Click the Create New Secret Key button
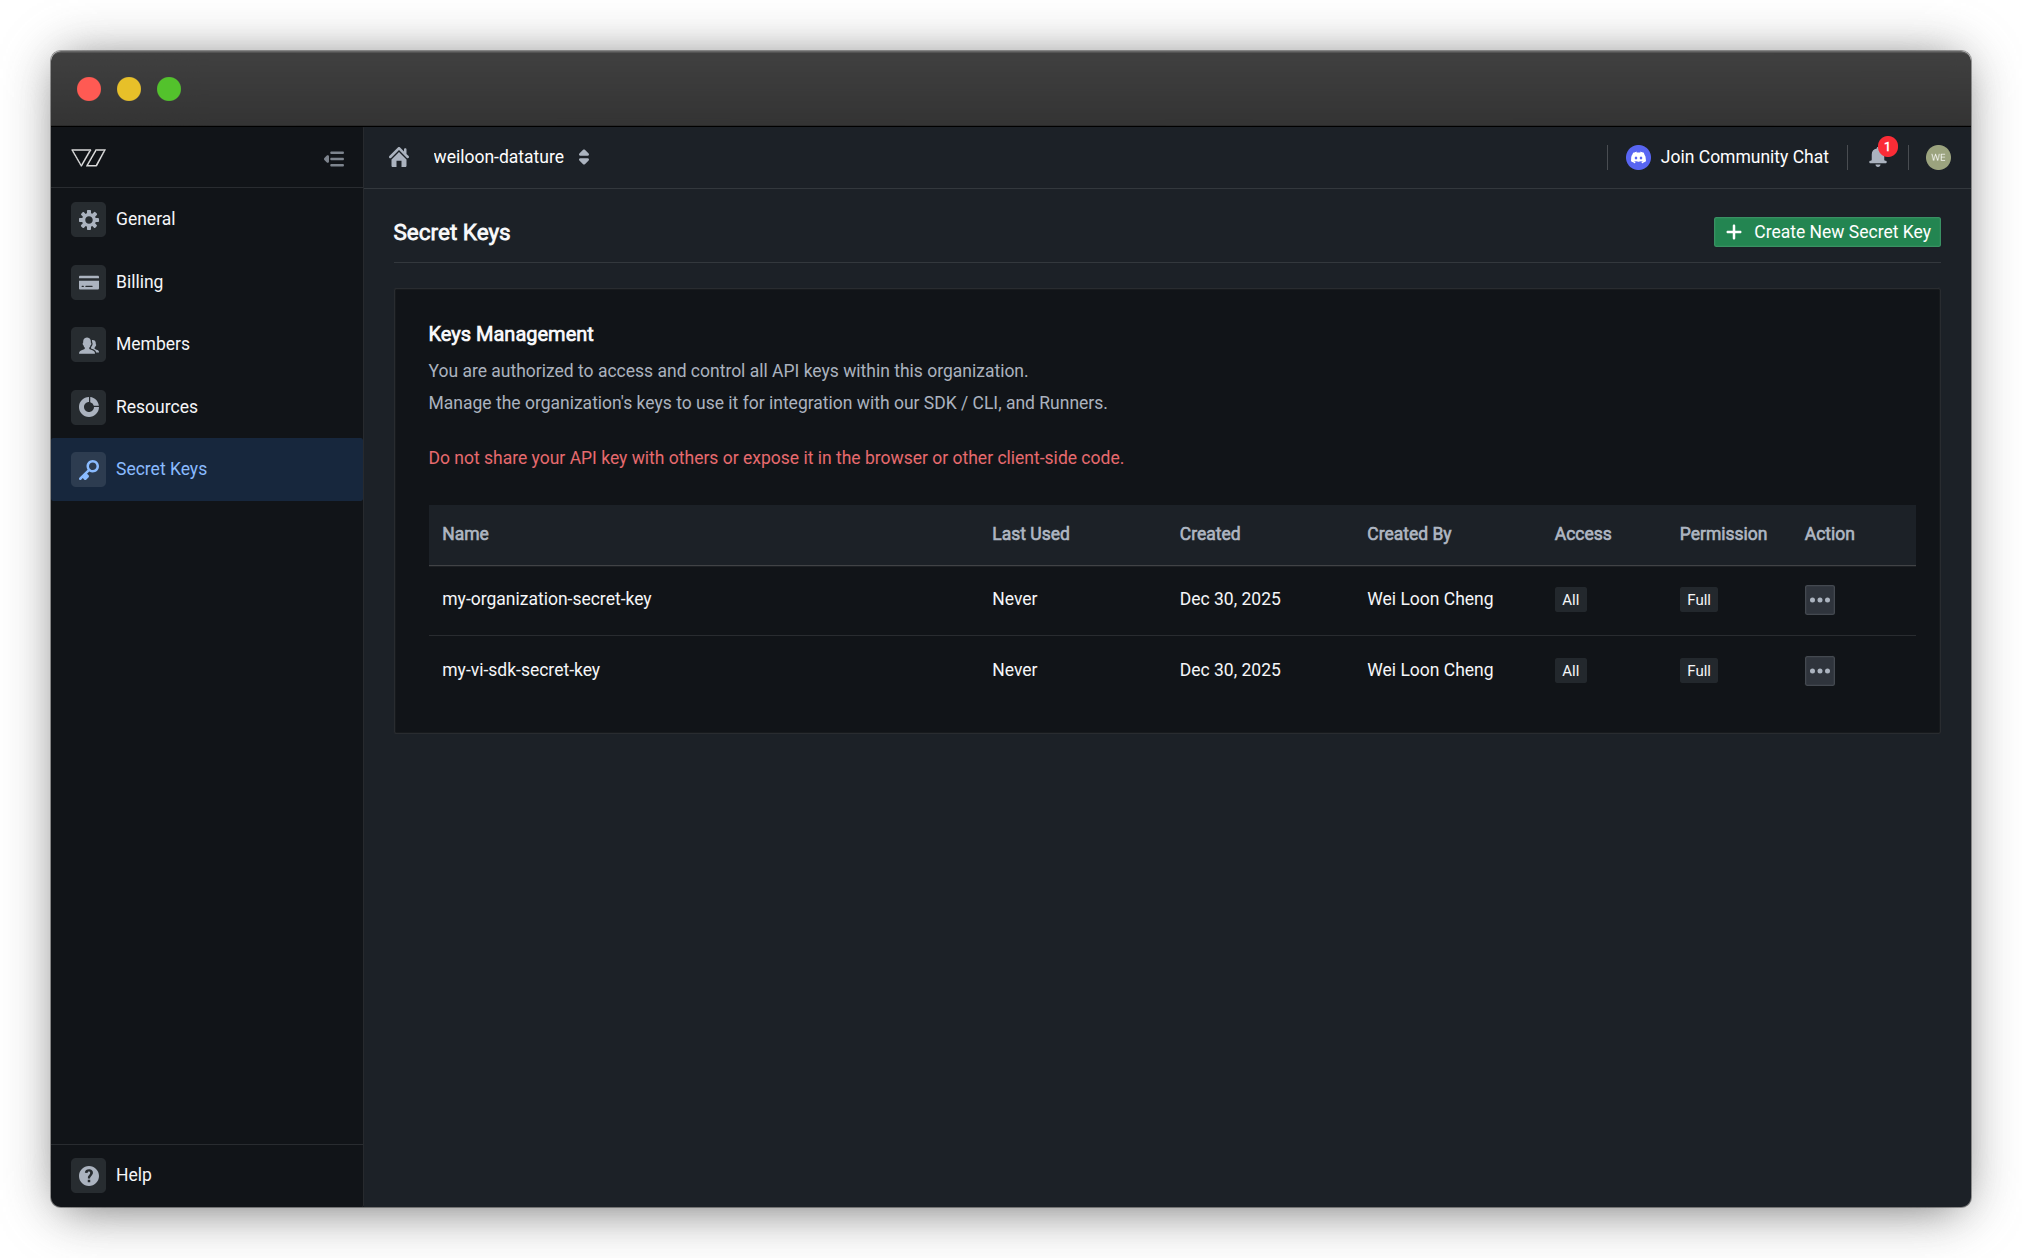 (1826, 231)
